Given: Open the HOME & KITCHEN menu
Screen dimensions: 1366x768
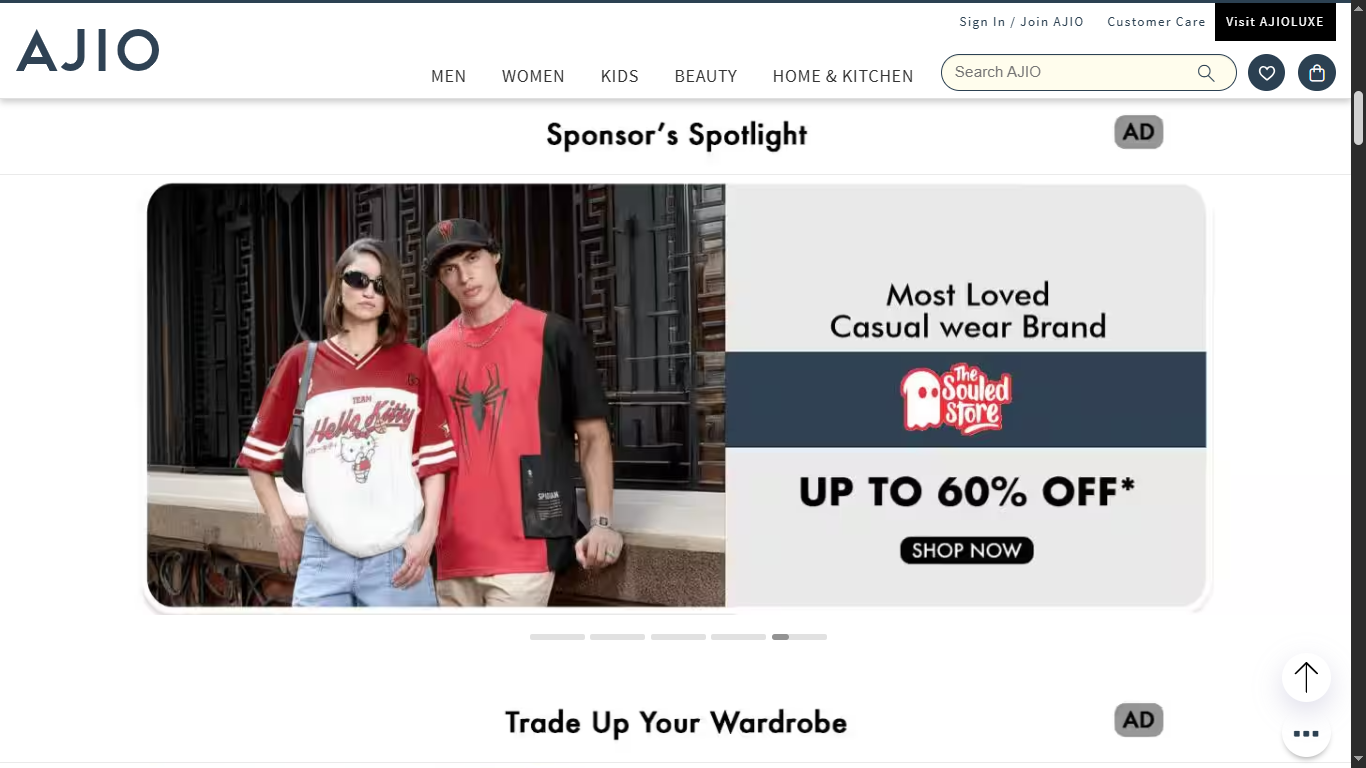Looking at the screenshot, I should (x=843, y=76).
